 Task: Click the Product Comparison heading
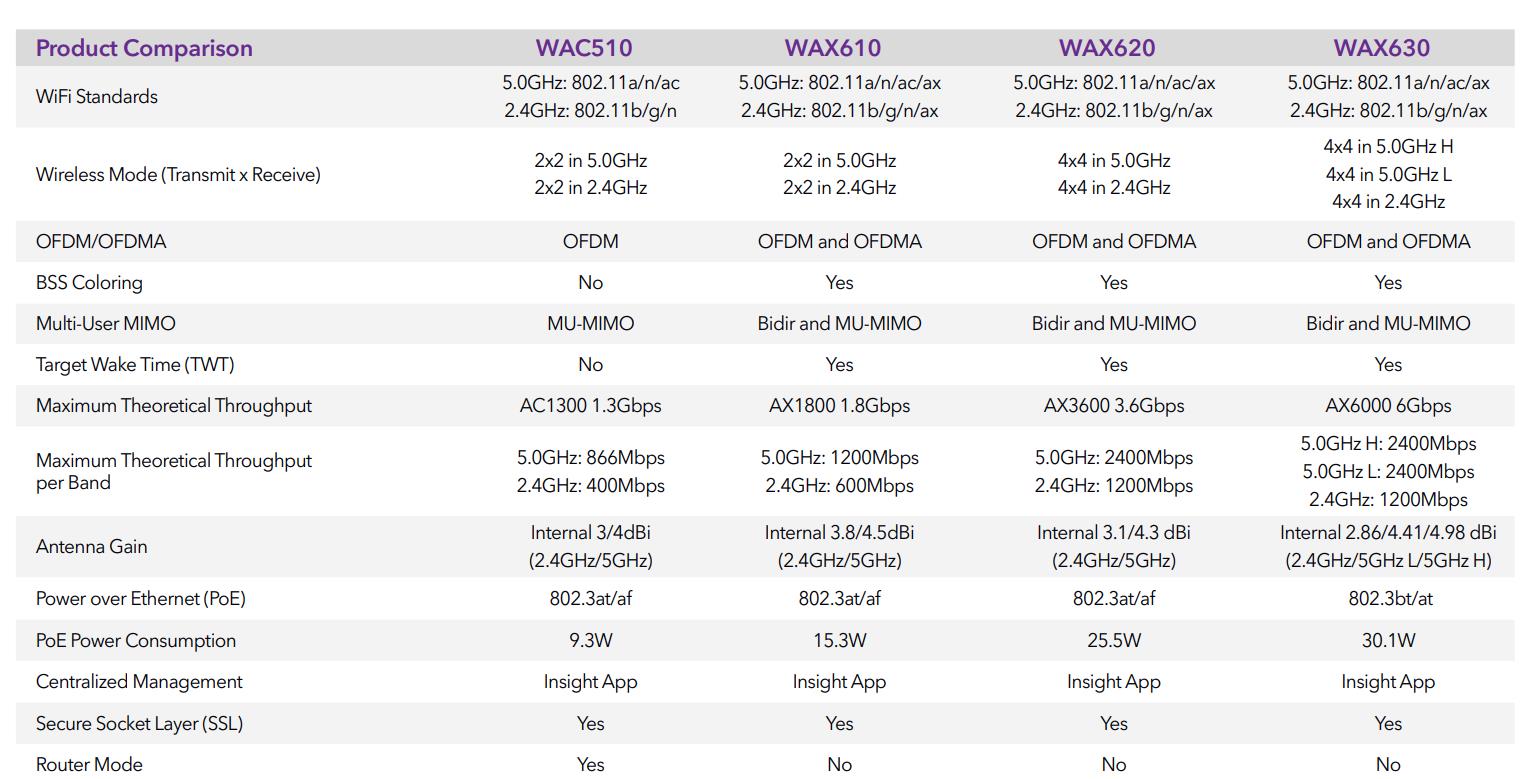tap(144, 48)
